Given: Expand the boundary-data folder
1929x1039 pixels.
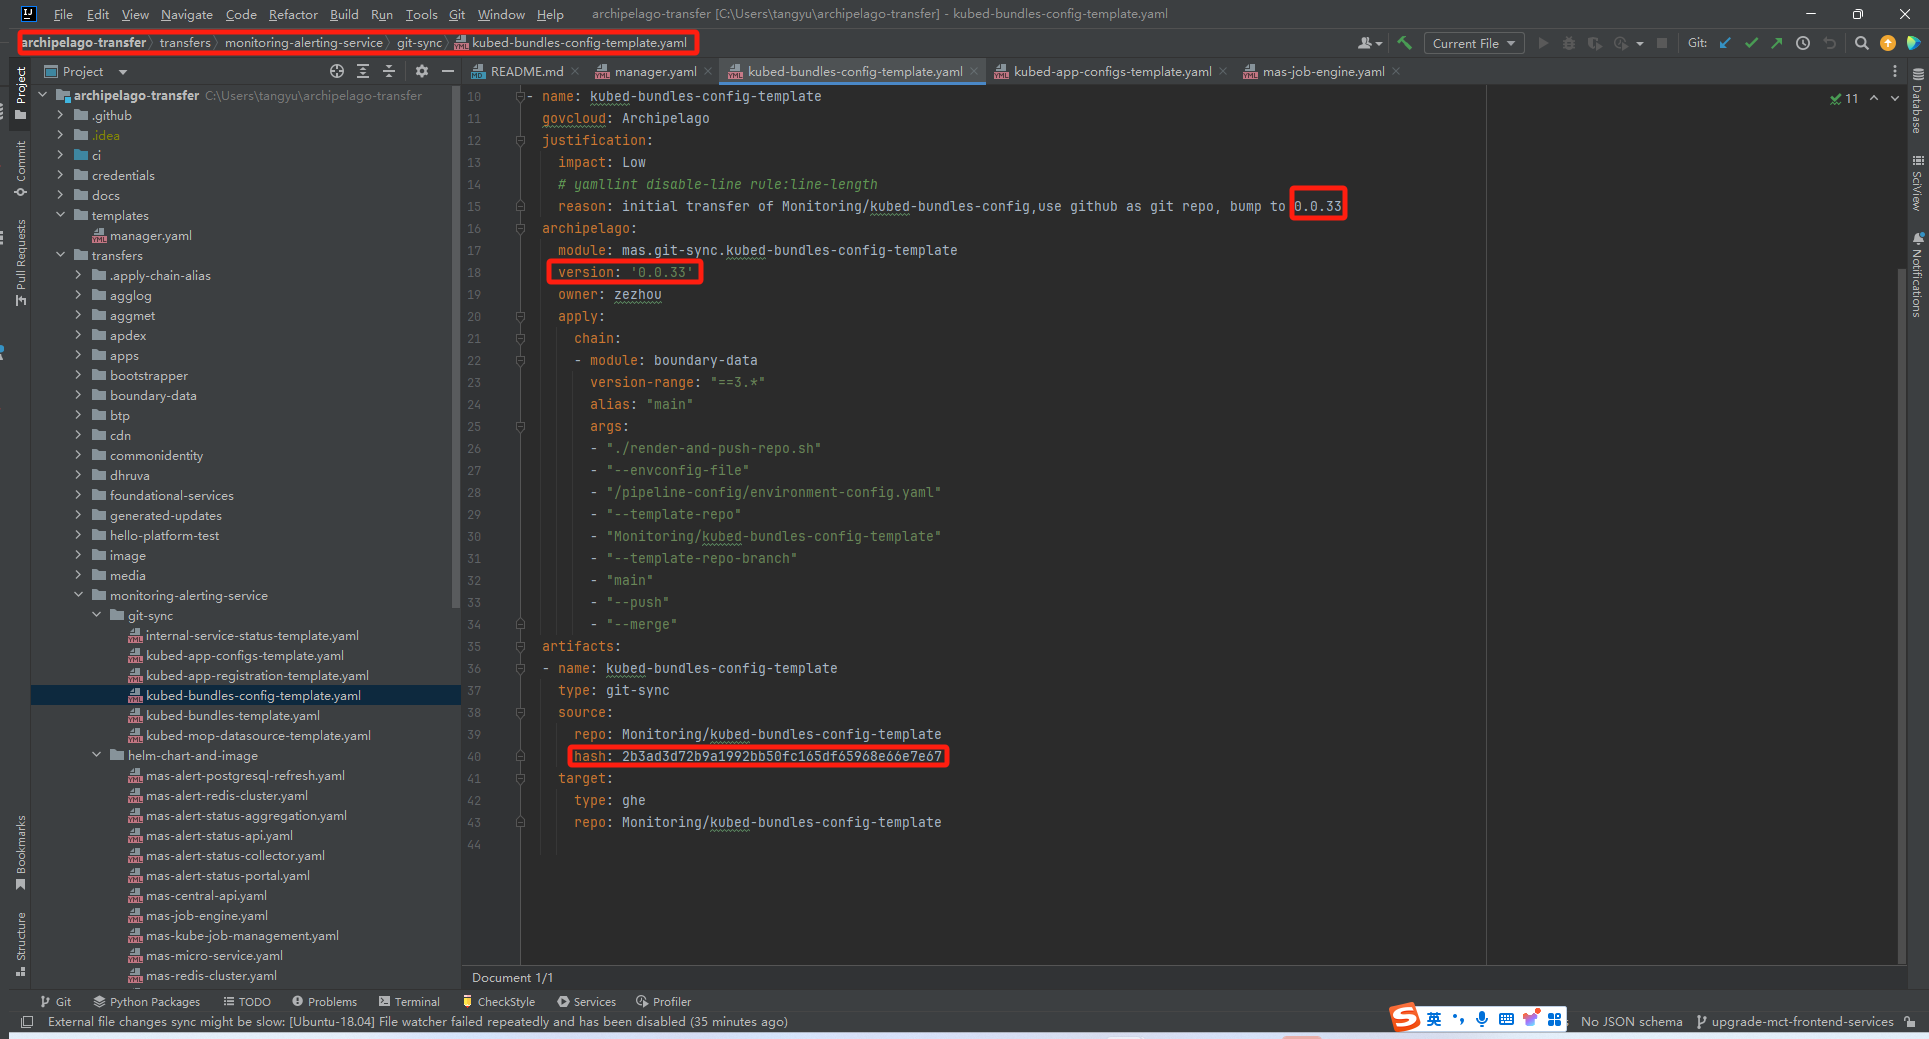Looking at the screenshot, I should point(79,395).
